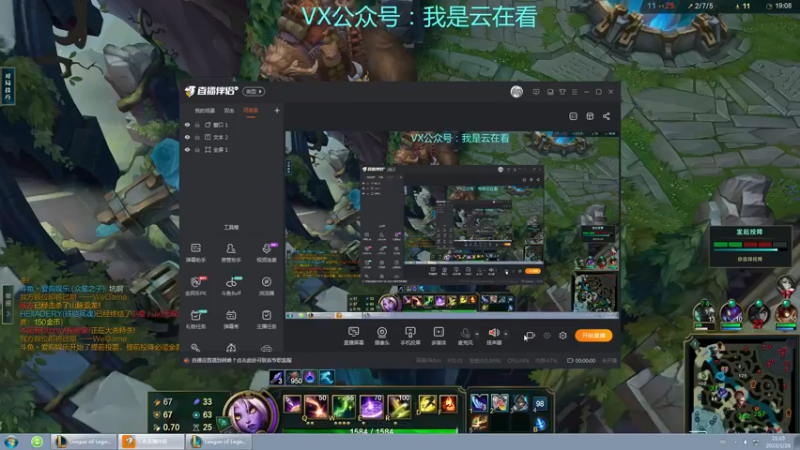Open the Windows Start button
The width and height of the screenshot is (800, 450).
coord(11,441)
